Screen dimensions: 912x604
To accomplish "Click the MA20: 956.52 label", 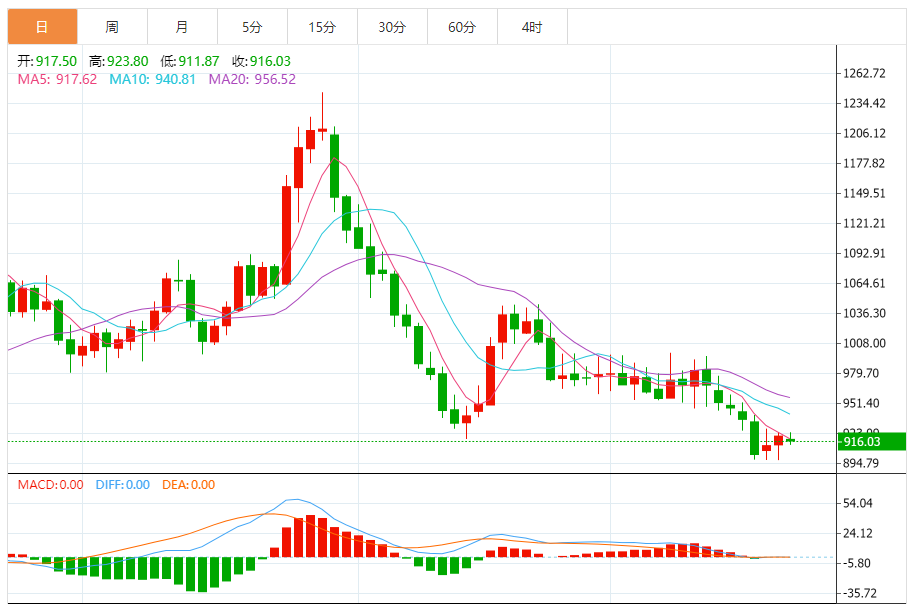I will pos(252,79).
